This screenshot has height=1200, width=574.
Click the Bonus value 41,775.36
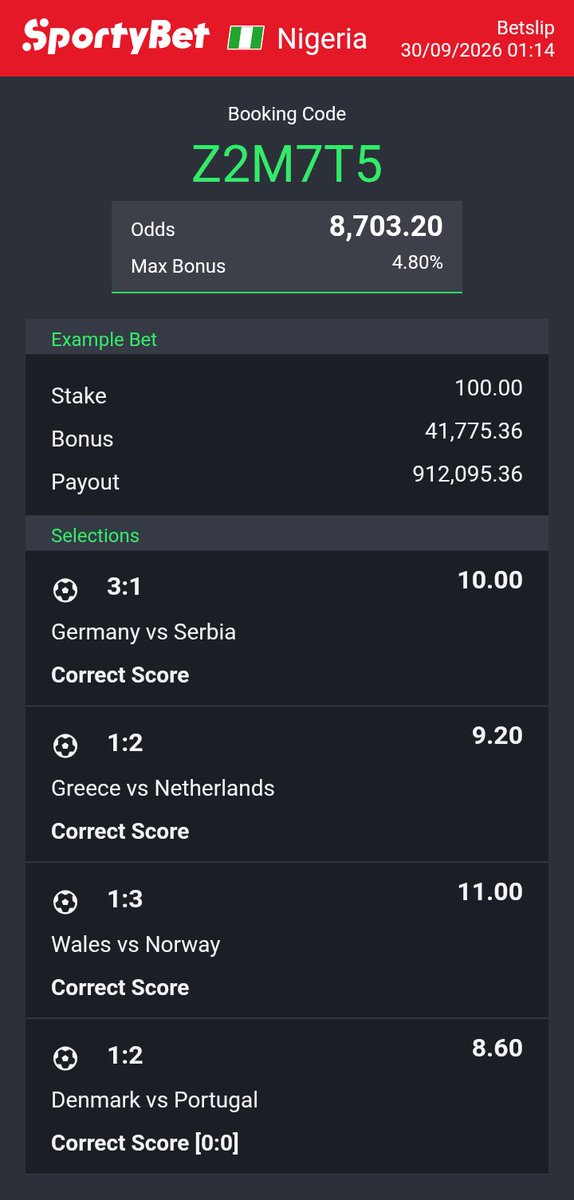tap(473, 431)
